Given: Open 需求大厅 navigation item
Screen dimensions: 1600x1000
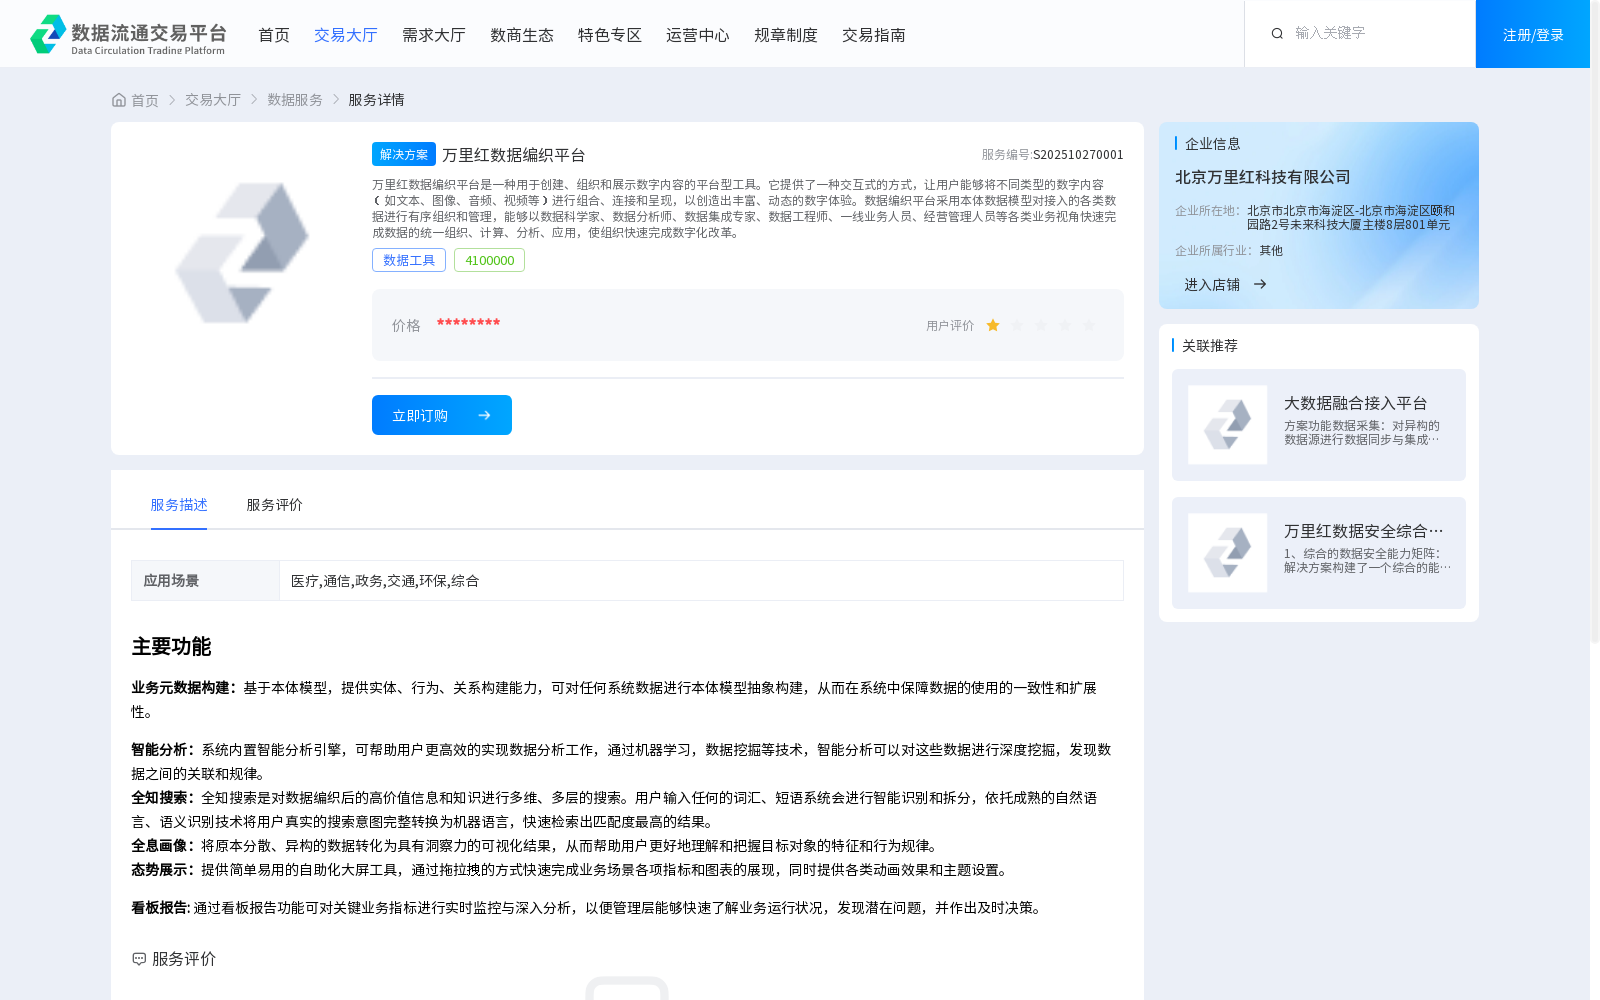Looking at the screenshot, I should click(x=434, y=35).
